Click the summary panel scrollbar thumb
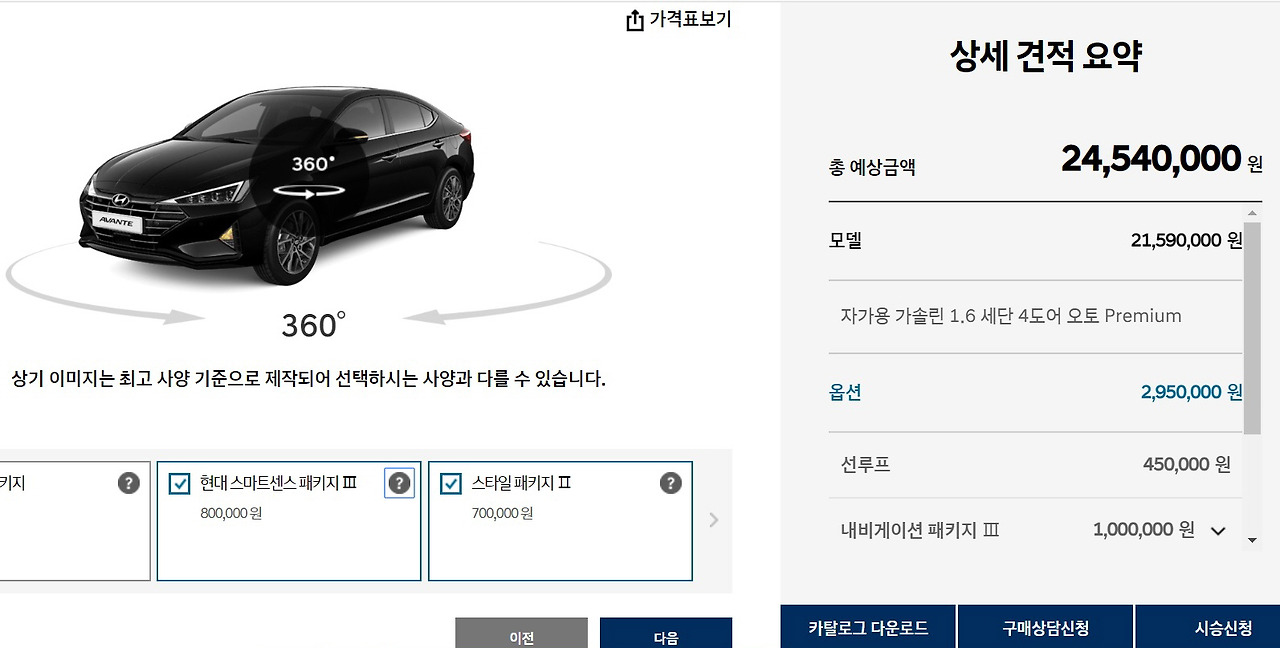This screenshot has height=648, width=1280. click(1253, 328)
